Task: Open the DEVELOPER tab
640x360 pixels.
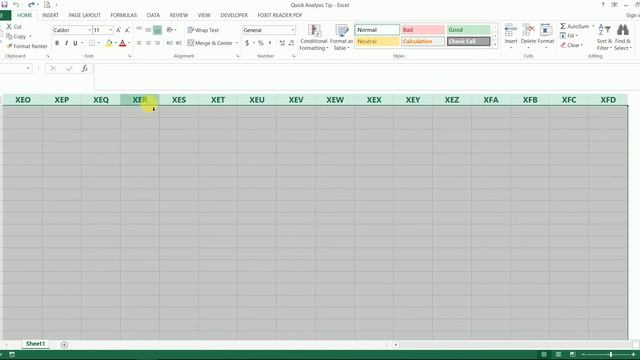Action: (234, 15)
